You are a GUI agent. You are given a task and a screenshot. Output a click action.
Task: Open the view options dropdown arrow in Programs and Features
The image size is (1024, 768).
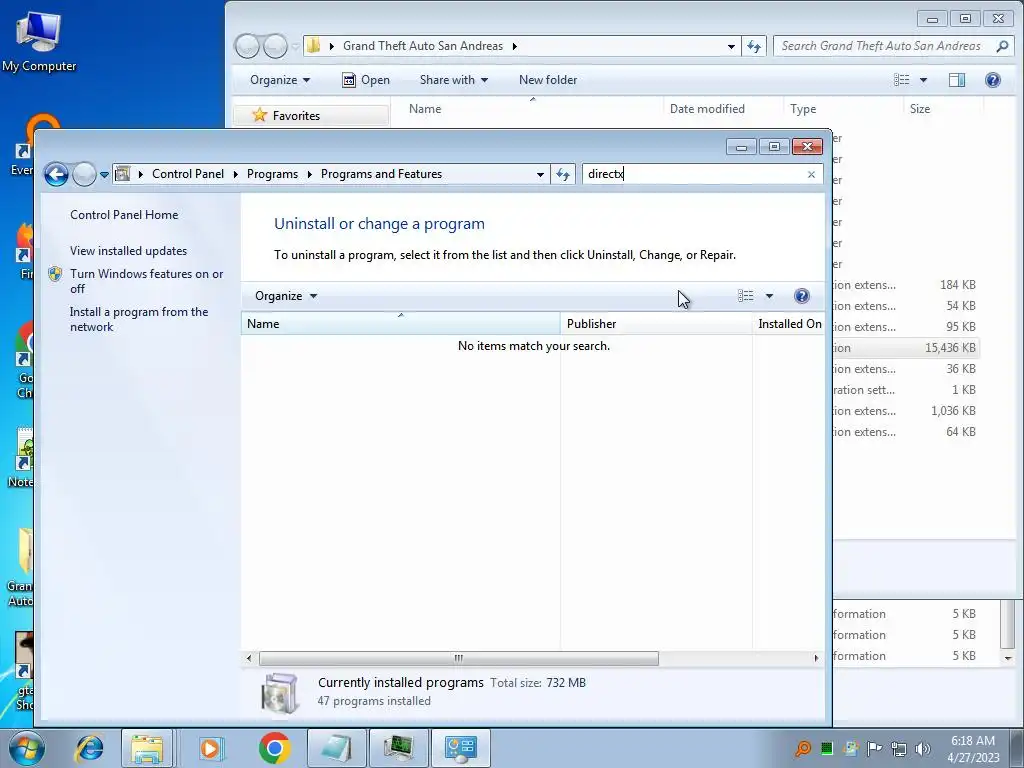point(769,296)
